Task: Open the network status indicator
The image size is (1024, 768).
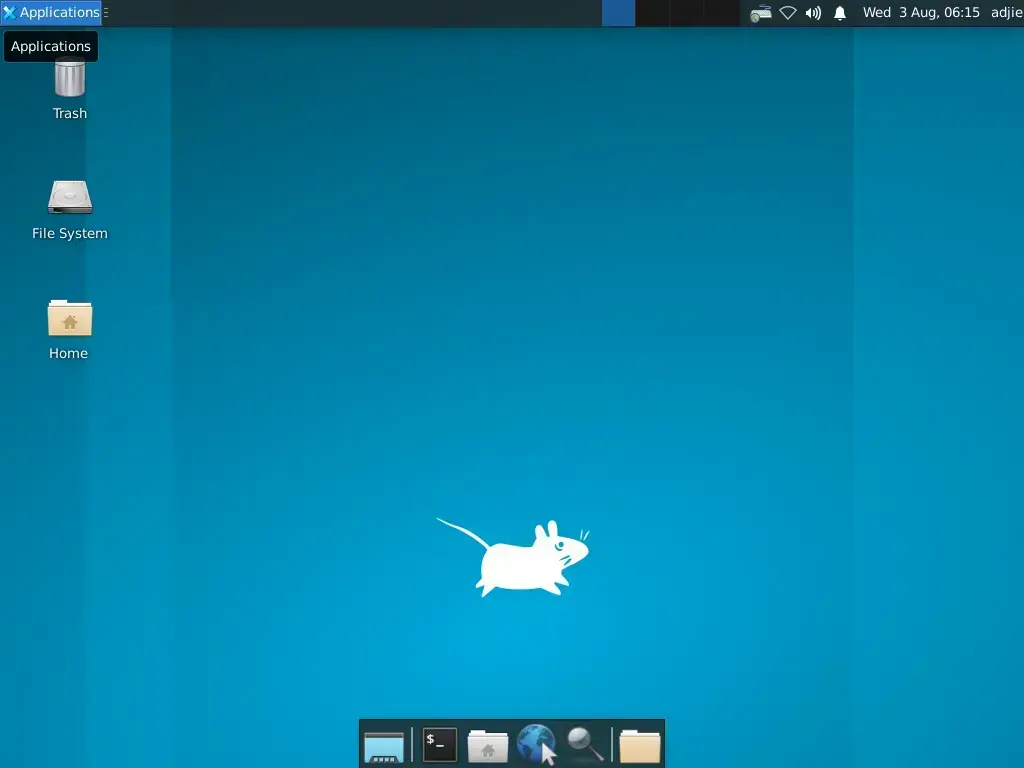Action: [x=787, y=13]
